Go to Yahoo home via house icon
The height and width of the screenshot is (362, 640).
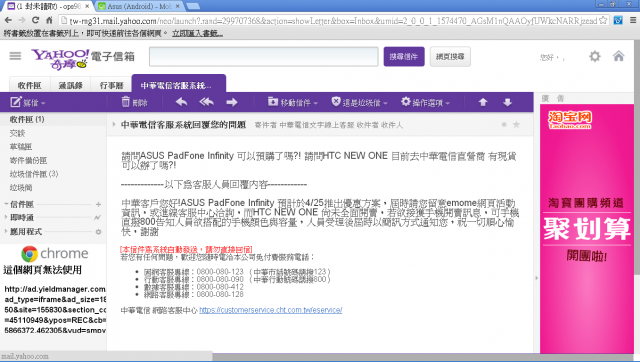[618, 56]
